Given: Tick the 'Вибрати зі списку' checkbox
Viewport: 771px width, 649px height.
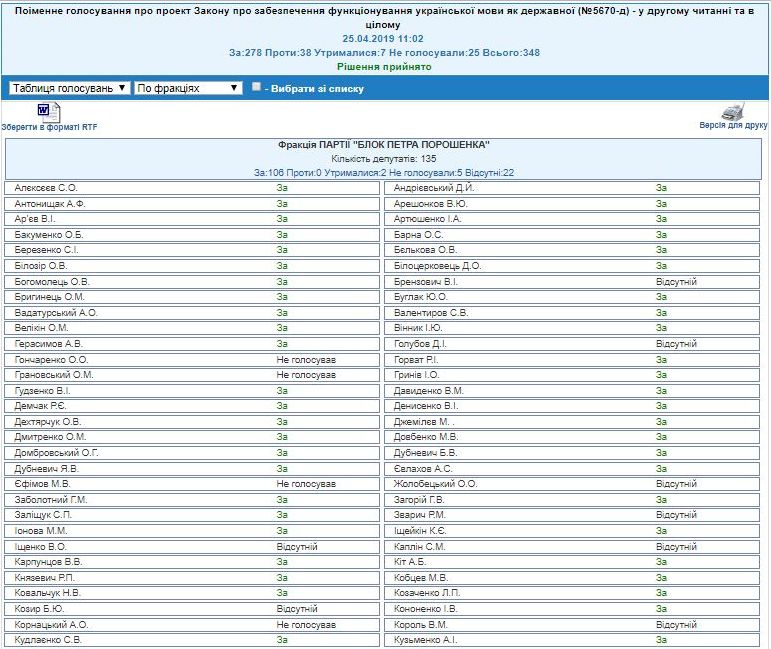Looking at the screenshot, I should 256,87.
